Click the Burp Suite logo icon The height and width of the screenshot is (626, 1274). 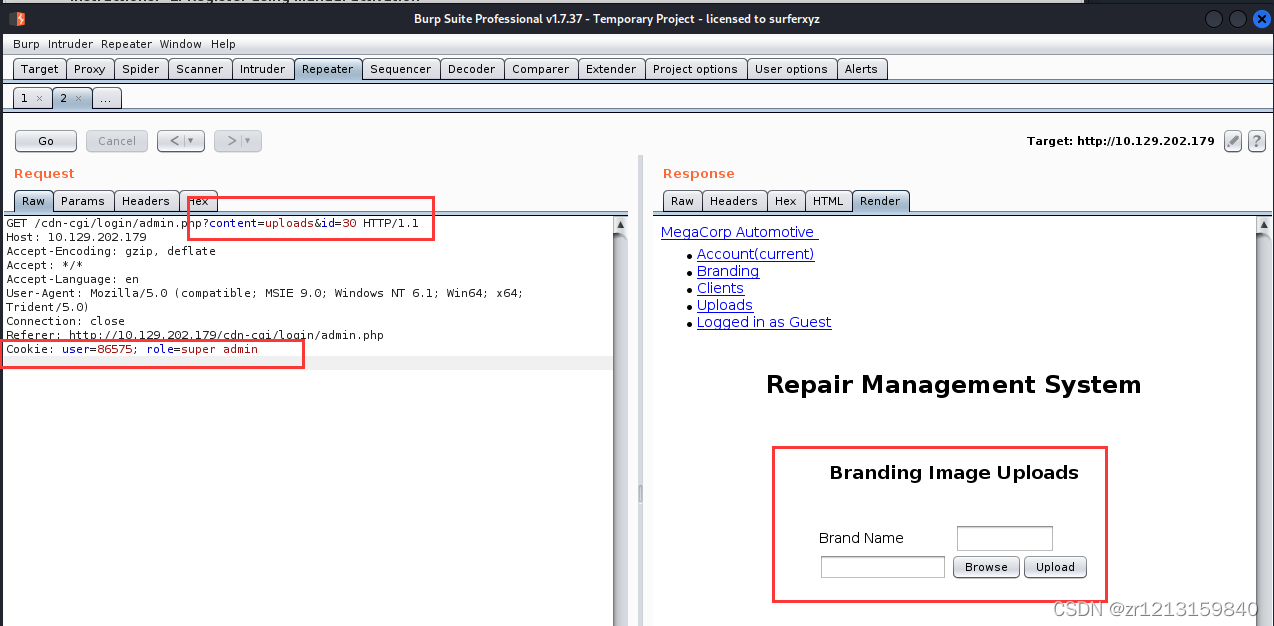(x=17, y=19)
